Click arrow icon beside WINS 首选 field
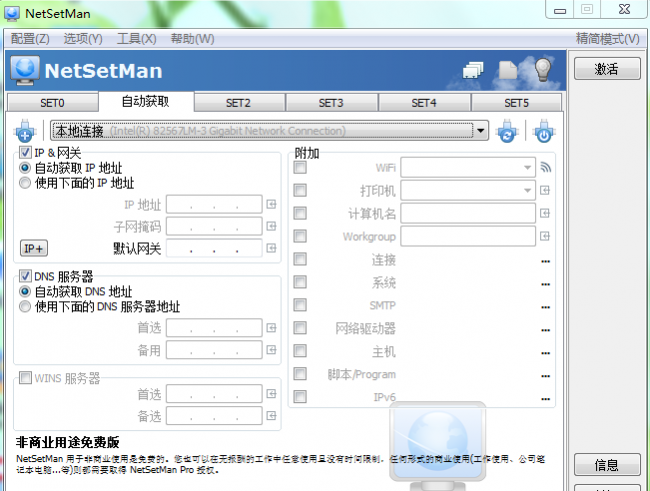 (x=271, y=394)
